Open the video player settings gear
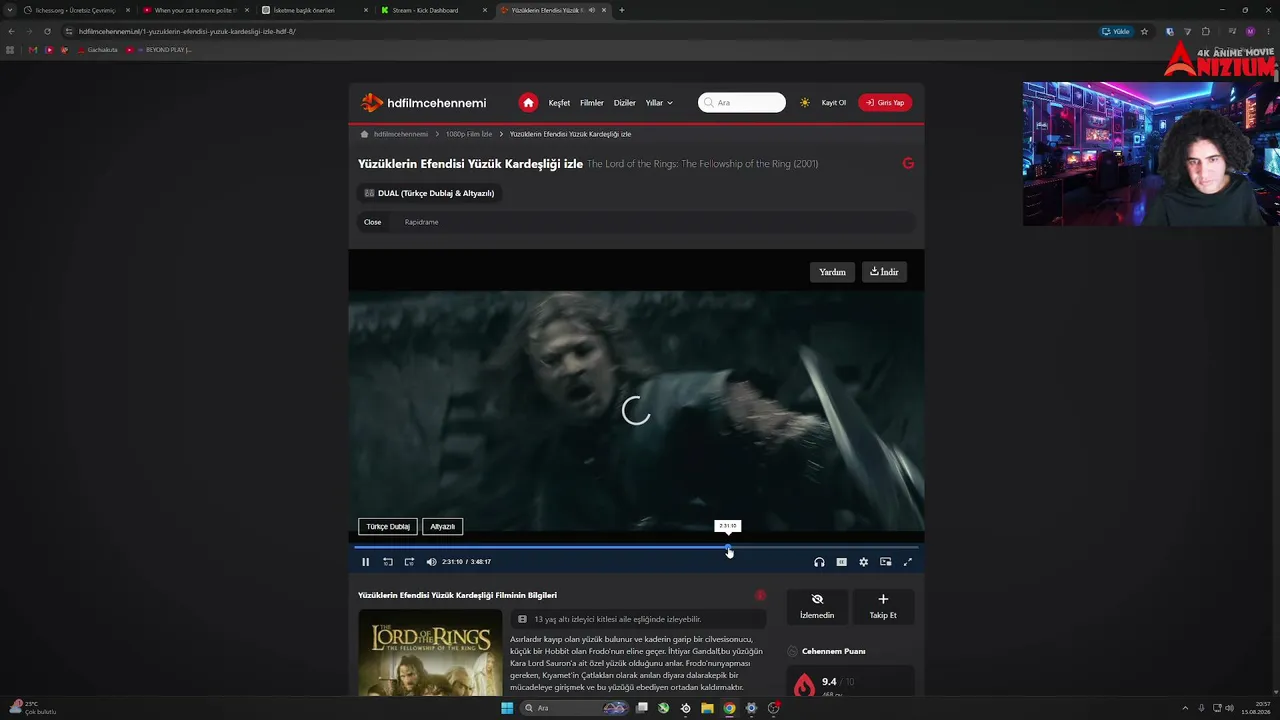This screenshot has width=1280, height=720. point(863,562)
